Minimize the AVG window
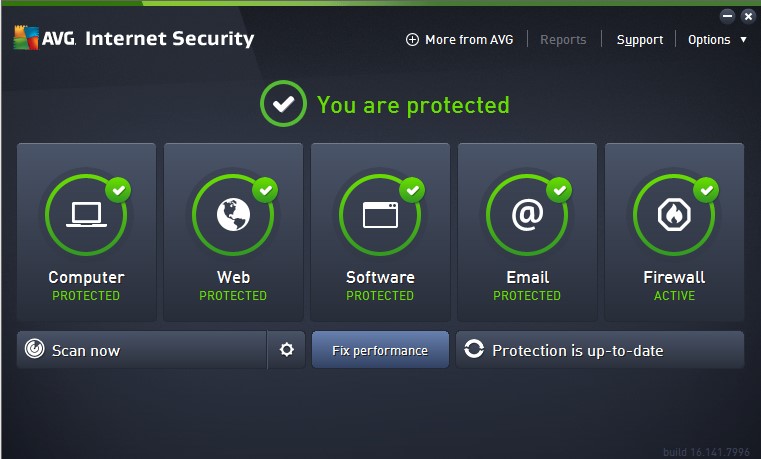The height and width of the screenshot is (459, 761). click(727, 15)
